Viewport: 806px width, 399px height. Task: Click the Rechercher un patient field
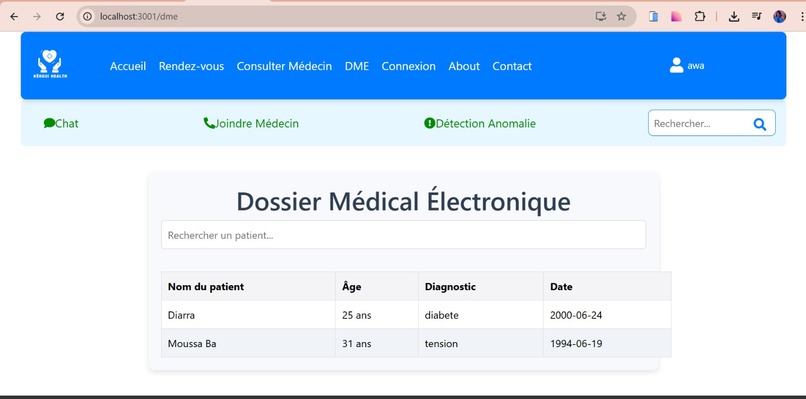404,235
